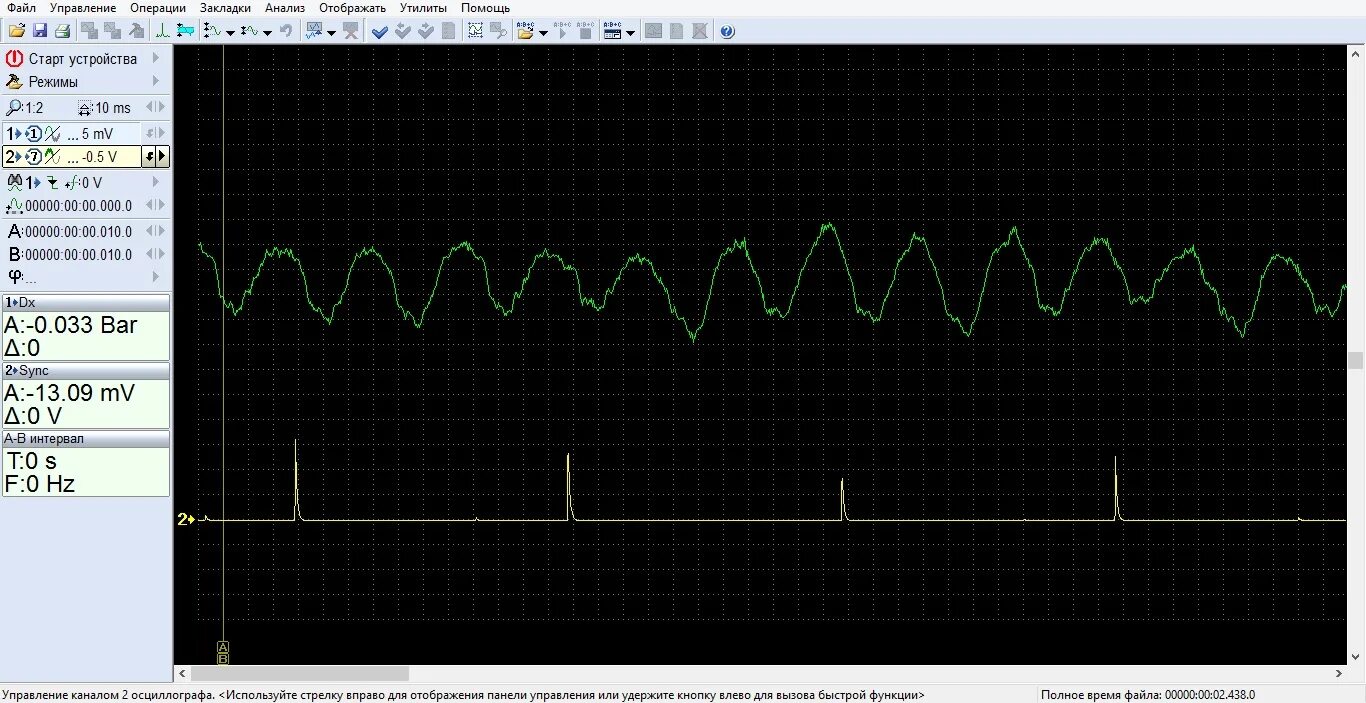Image resolution: width=1366 pixels, height=703 pixels.
Task: Open the Управление menu
Action: point(83,8)
